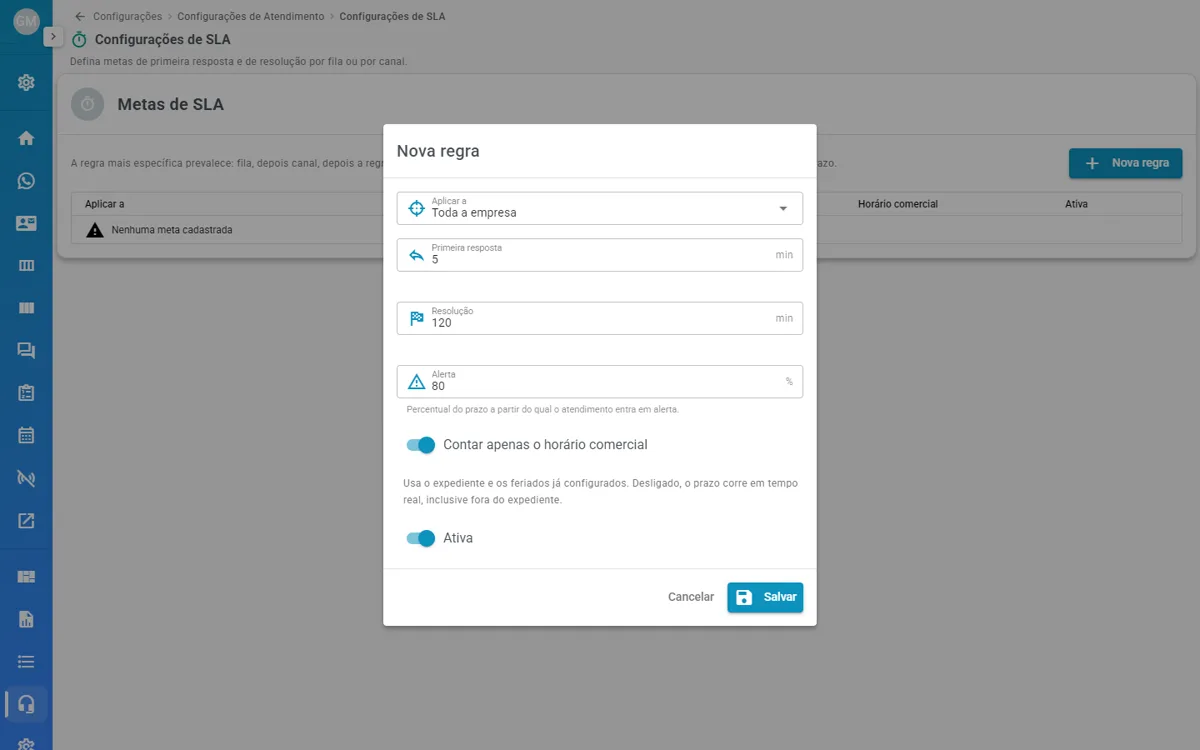Click the Horário comercial column header
The height and width of the screenshot is (750, 1200).
click(898, 204)
